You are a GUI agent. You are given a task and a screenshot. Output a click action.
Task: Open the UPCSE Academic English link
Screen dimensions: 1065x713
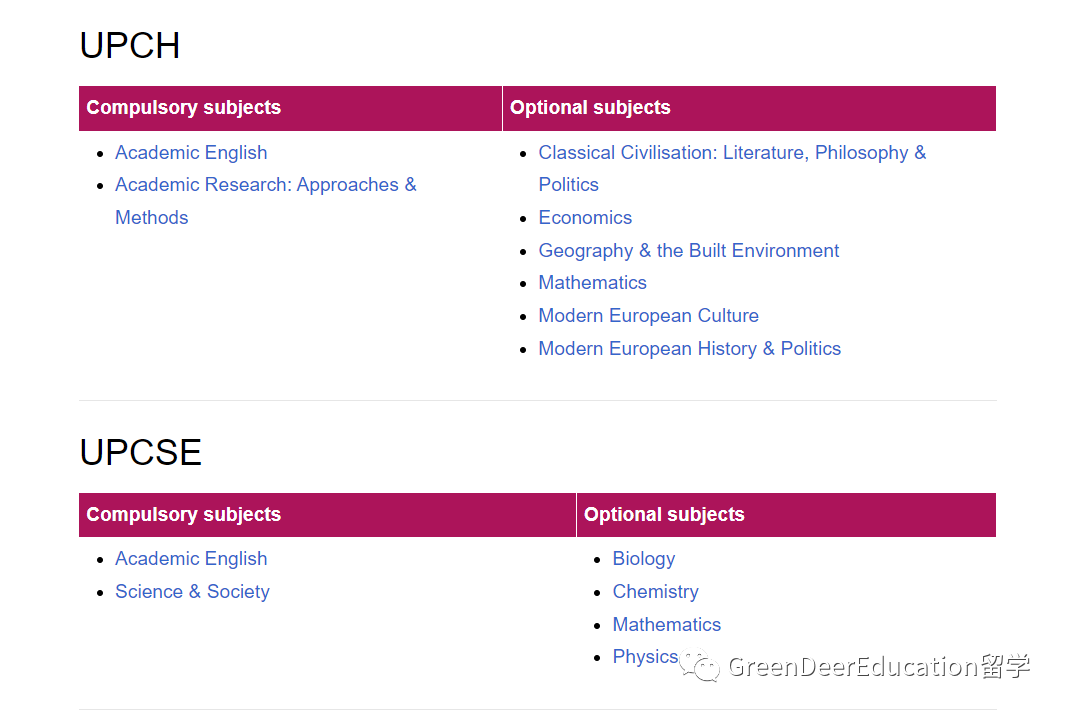coord(191,559)
